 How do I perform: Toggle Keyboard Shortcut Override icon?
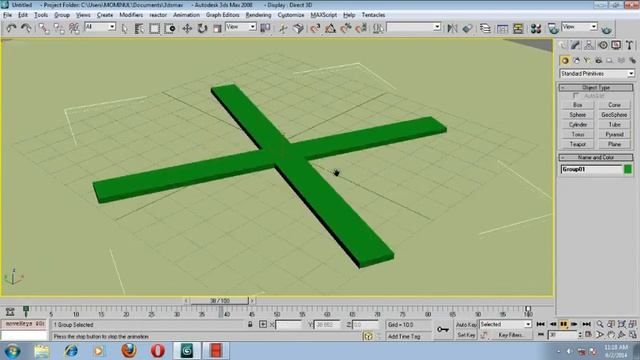tap(298, 28)
